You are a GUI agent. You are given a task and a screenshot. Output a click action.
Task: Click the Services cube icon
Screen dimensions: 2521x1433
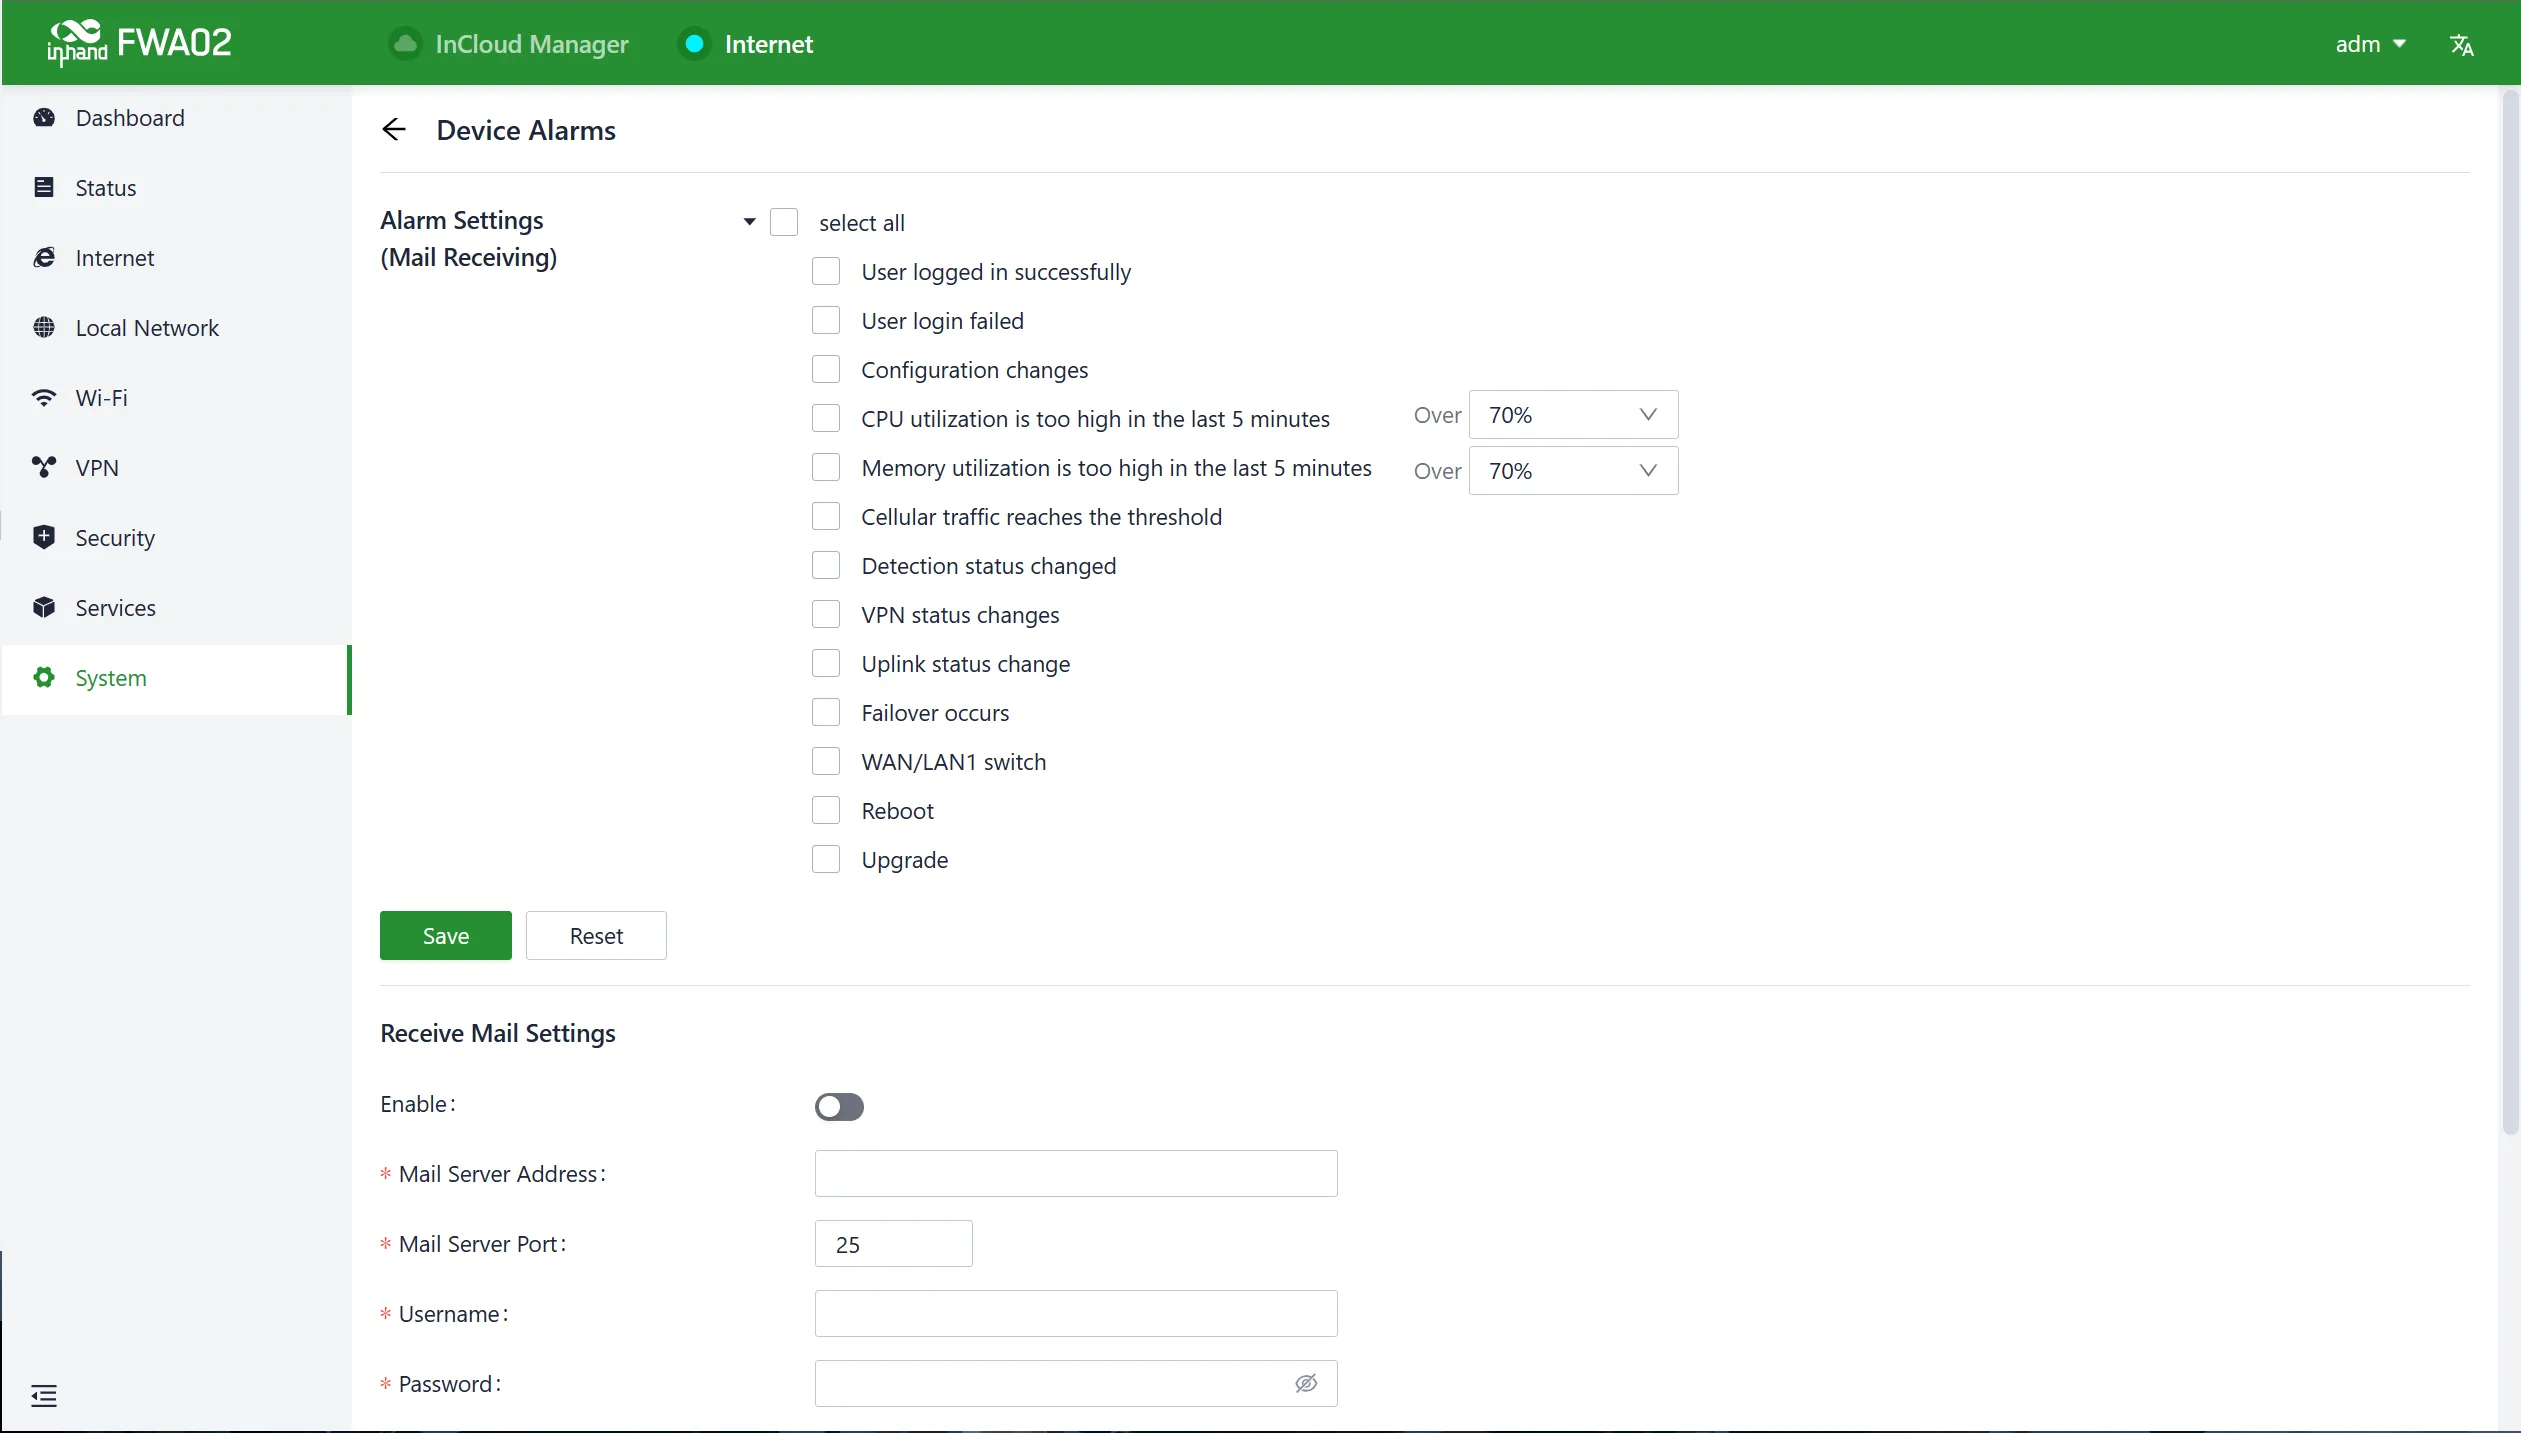pos(44,608)
